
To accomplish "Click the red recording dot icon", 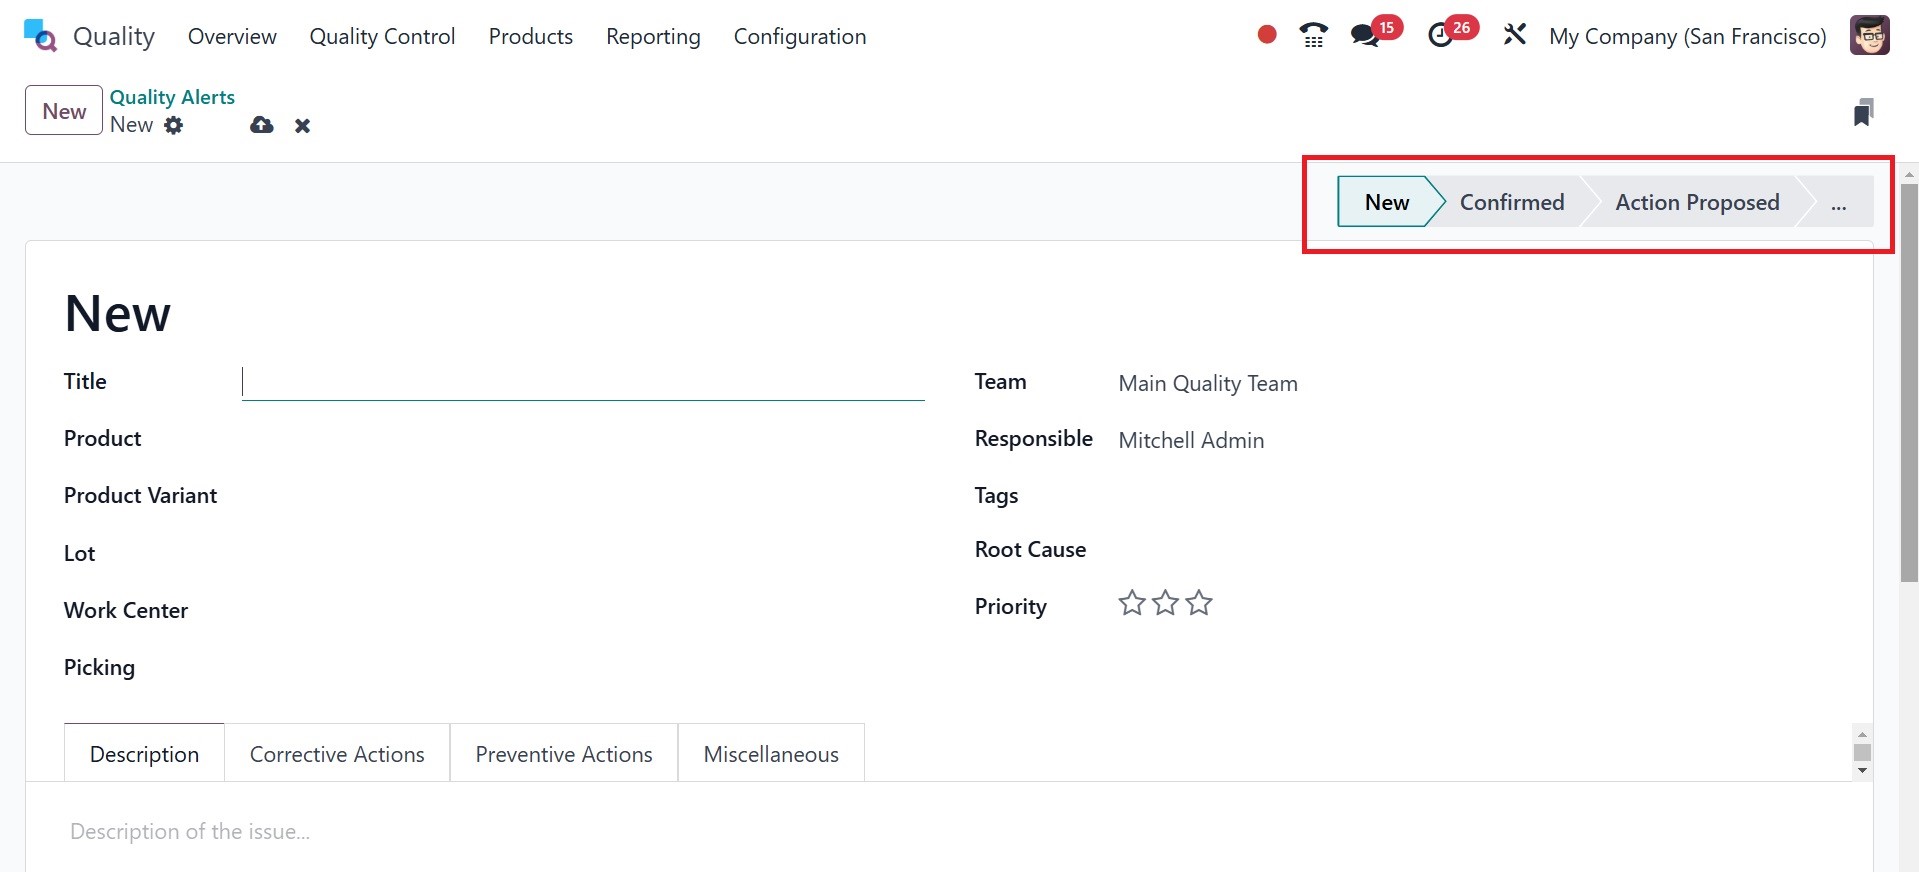I will [1267, 35].
